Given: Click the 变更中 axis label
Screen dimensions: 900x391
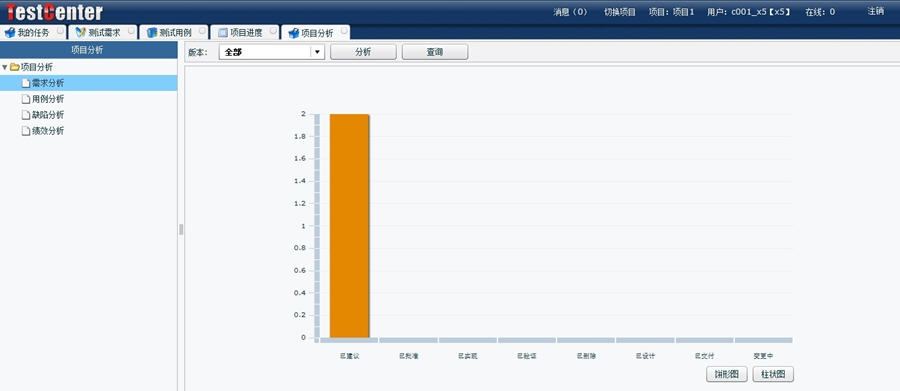Looking at the screenshot, I should tap(763, 357).
